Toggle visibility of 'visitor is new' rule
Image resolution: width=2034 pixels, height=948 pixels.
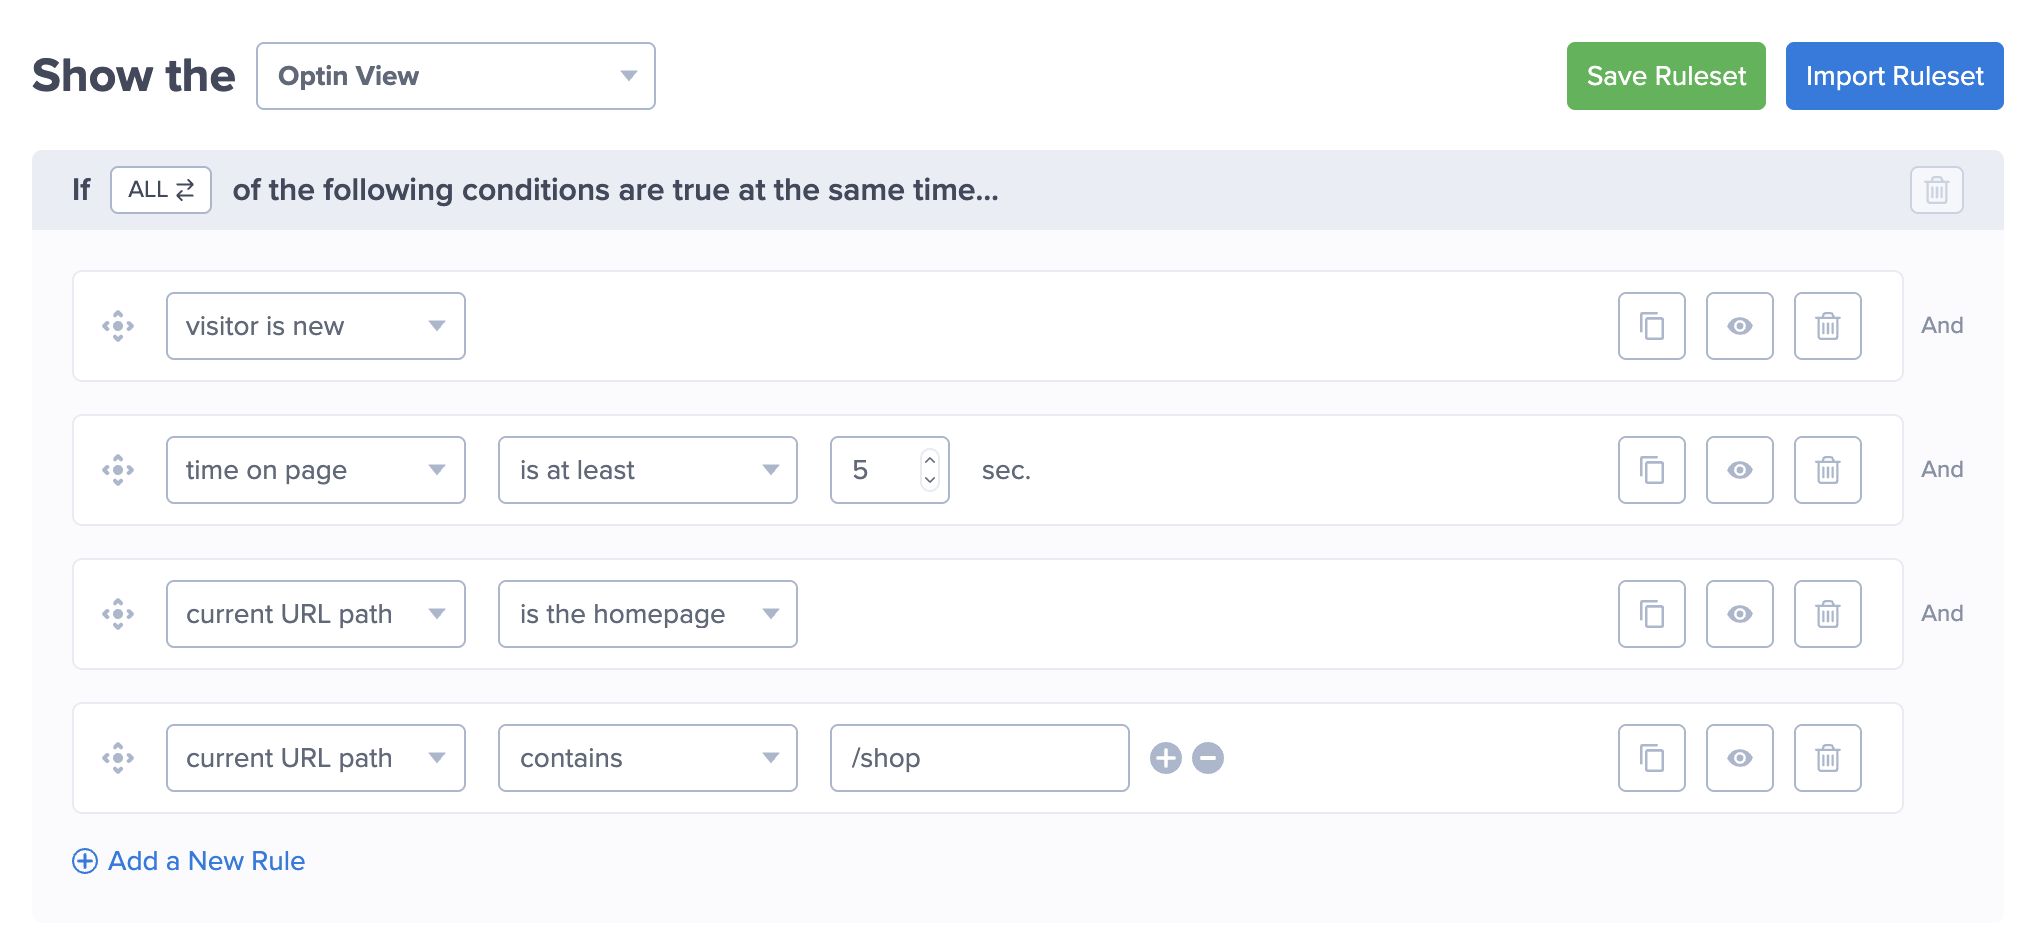[x=1739, y=326]
